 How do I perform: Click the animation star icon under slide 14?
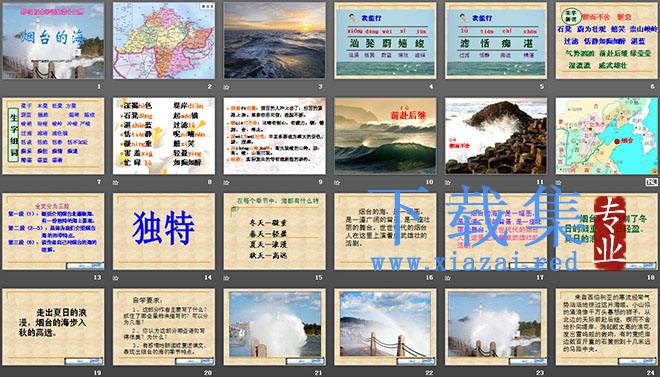(x=116, y=278)
